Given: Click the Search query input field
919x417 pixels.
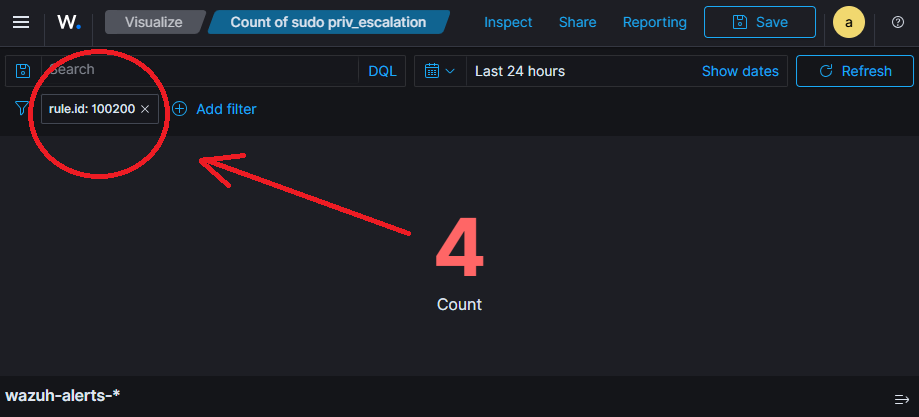Looking at the screenshot, I should tap(200, 71).
